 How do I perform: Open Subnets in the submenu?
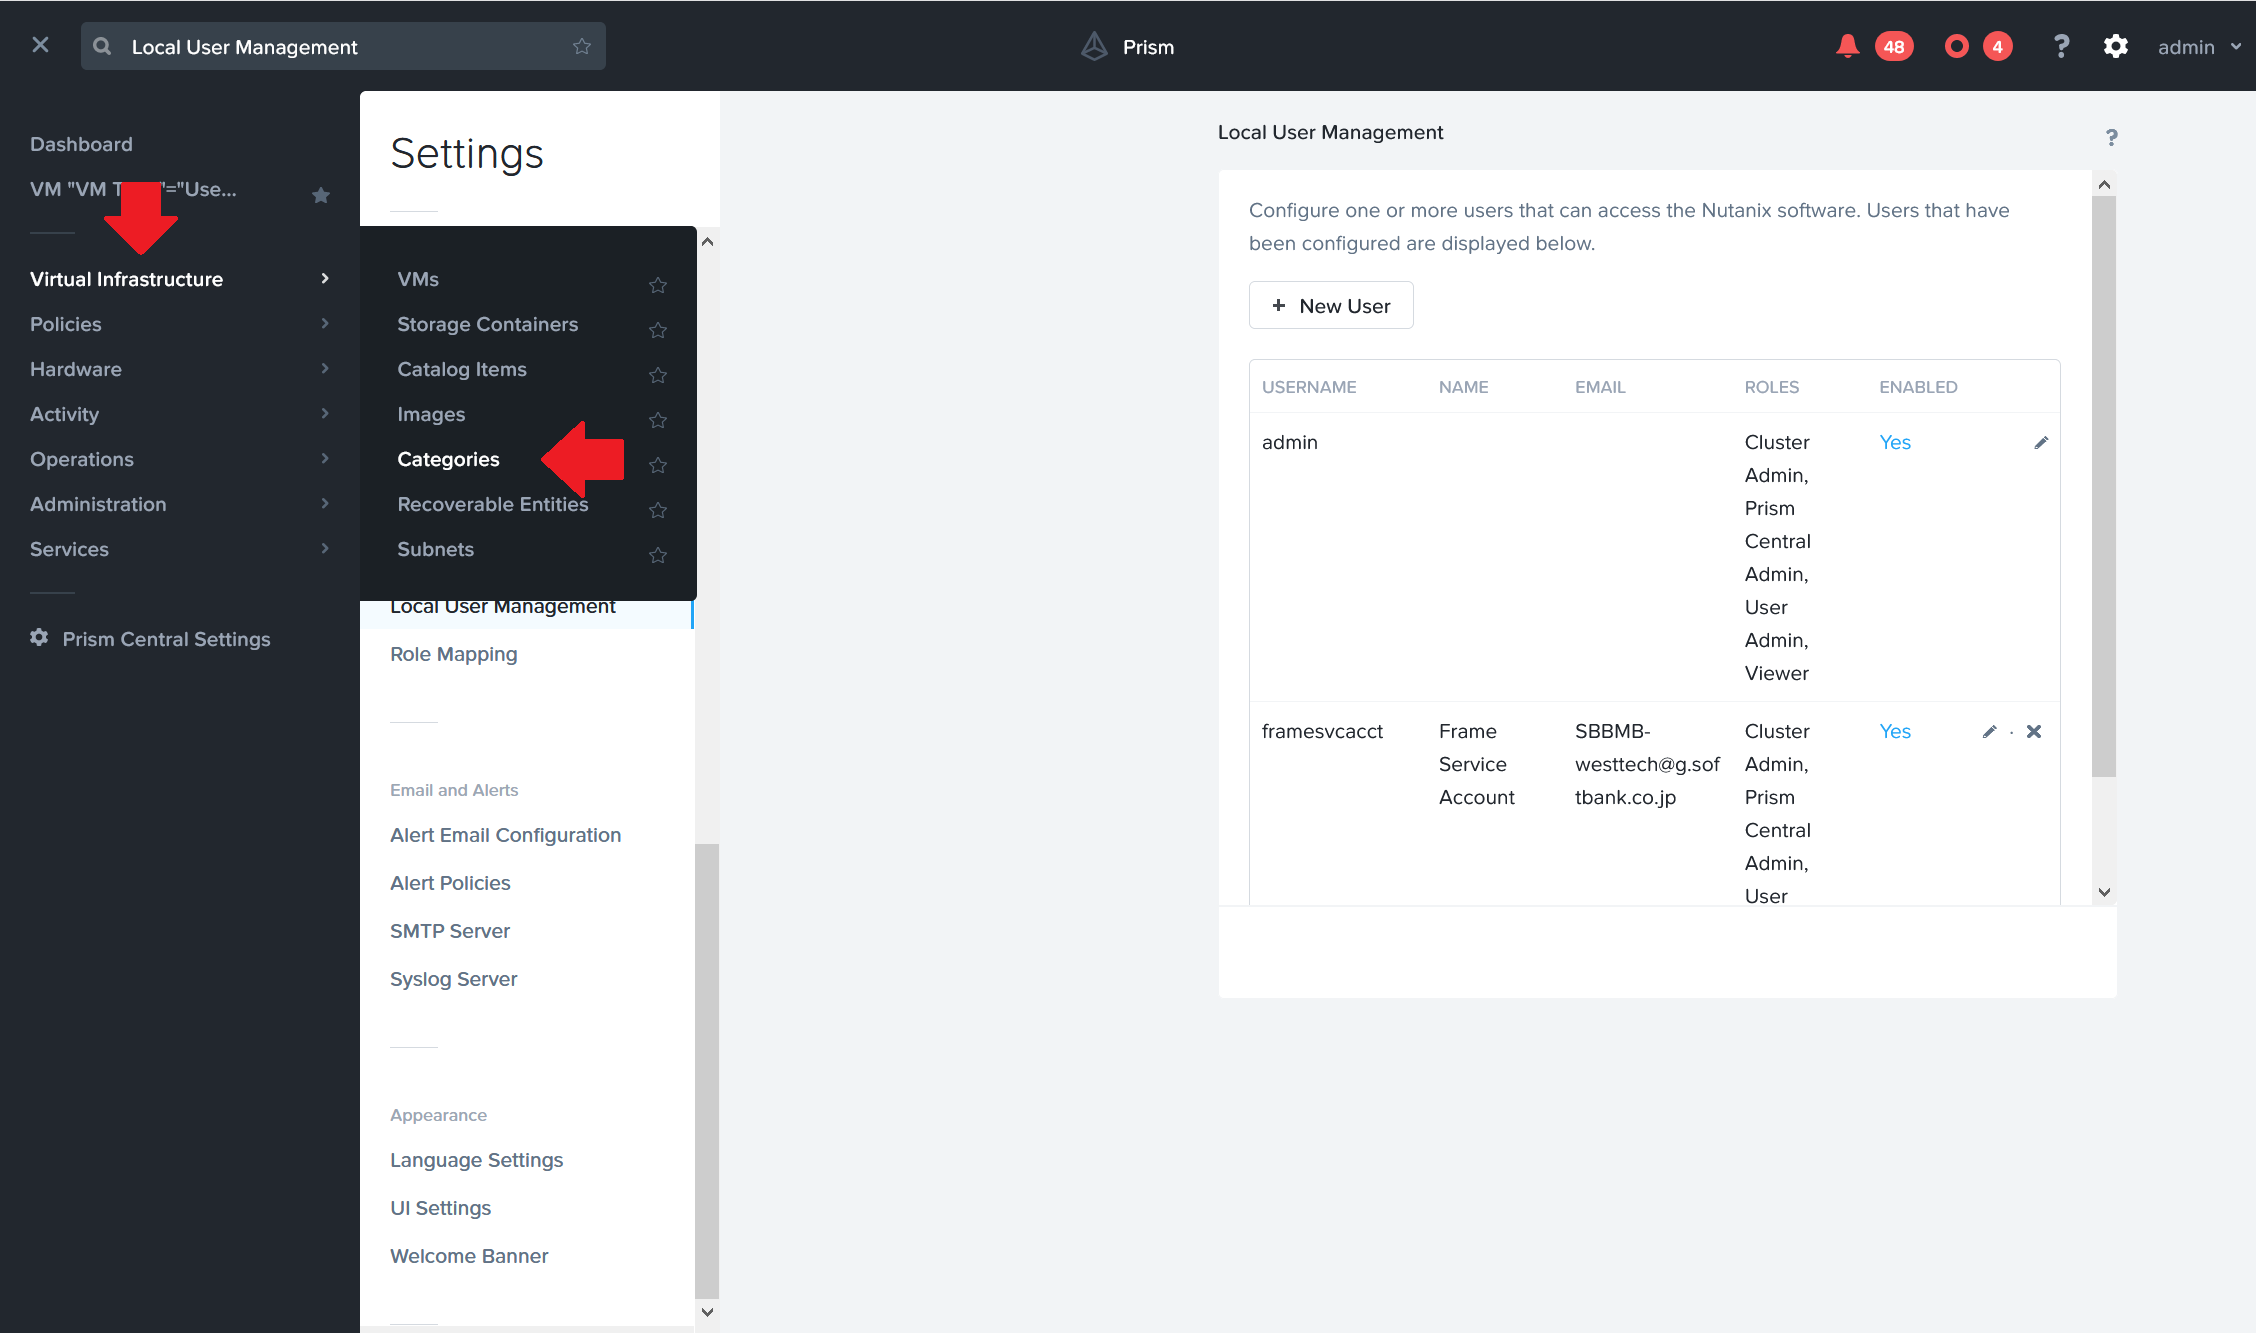435,549
